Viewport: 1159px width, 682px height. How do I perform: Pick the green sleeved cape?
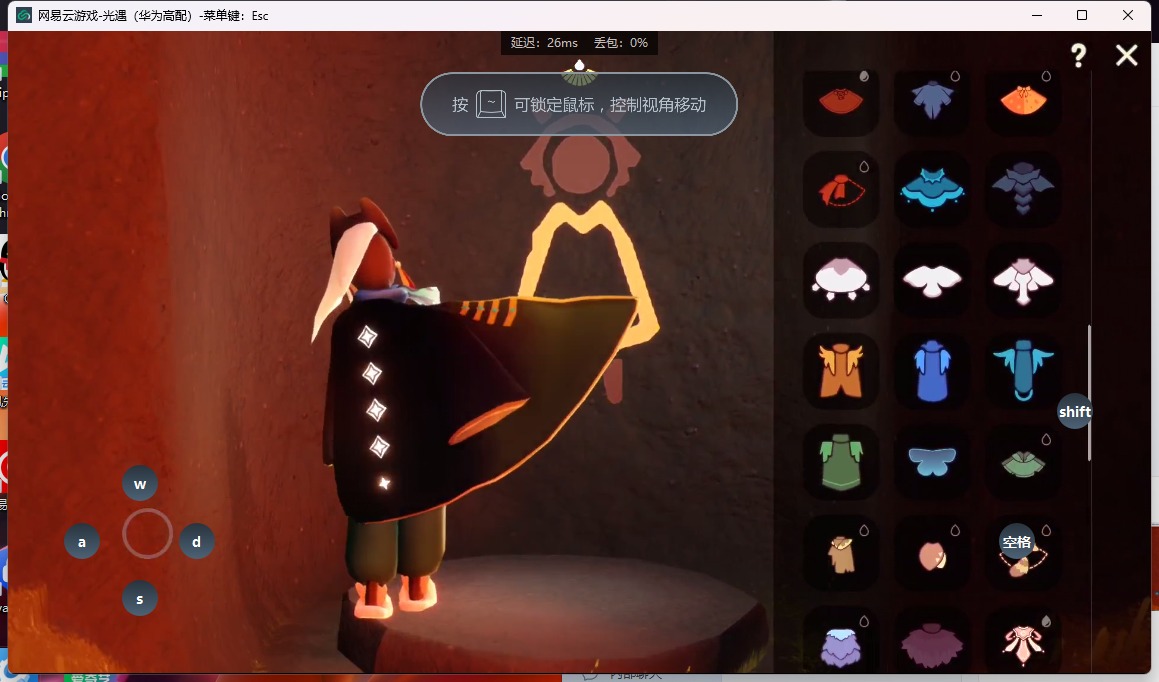coord(841,463)
